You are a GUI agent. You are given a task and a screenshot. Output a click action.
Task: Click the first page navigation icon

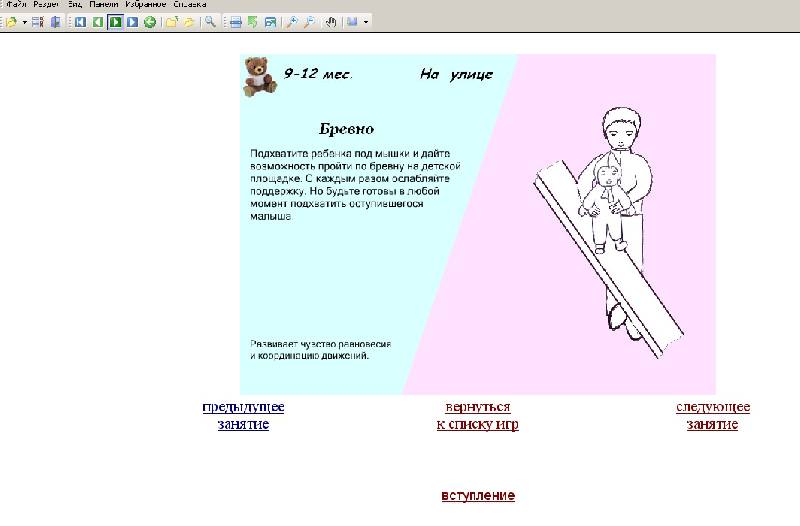click(x=80, y=21)
